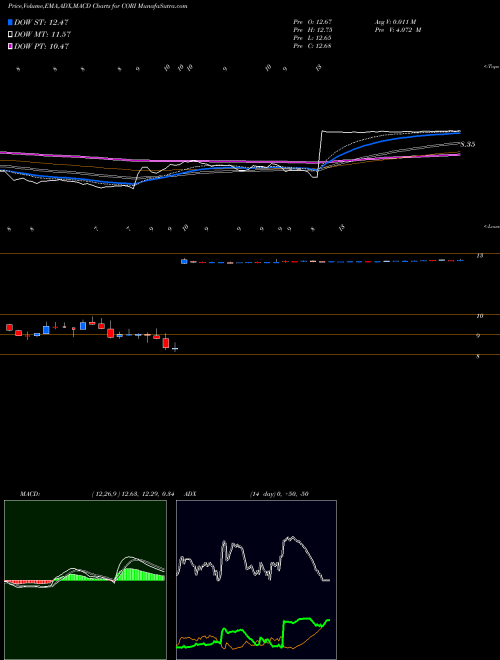Click the MACD panel heading

click(30, 494)
